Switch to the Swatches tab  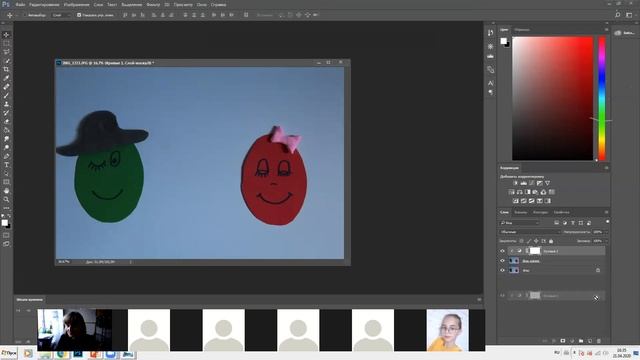click(522, 30)
